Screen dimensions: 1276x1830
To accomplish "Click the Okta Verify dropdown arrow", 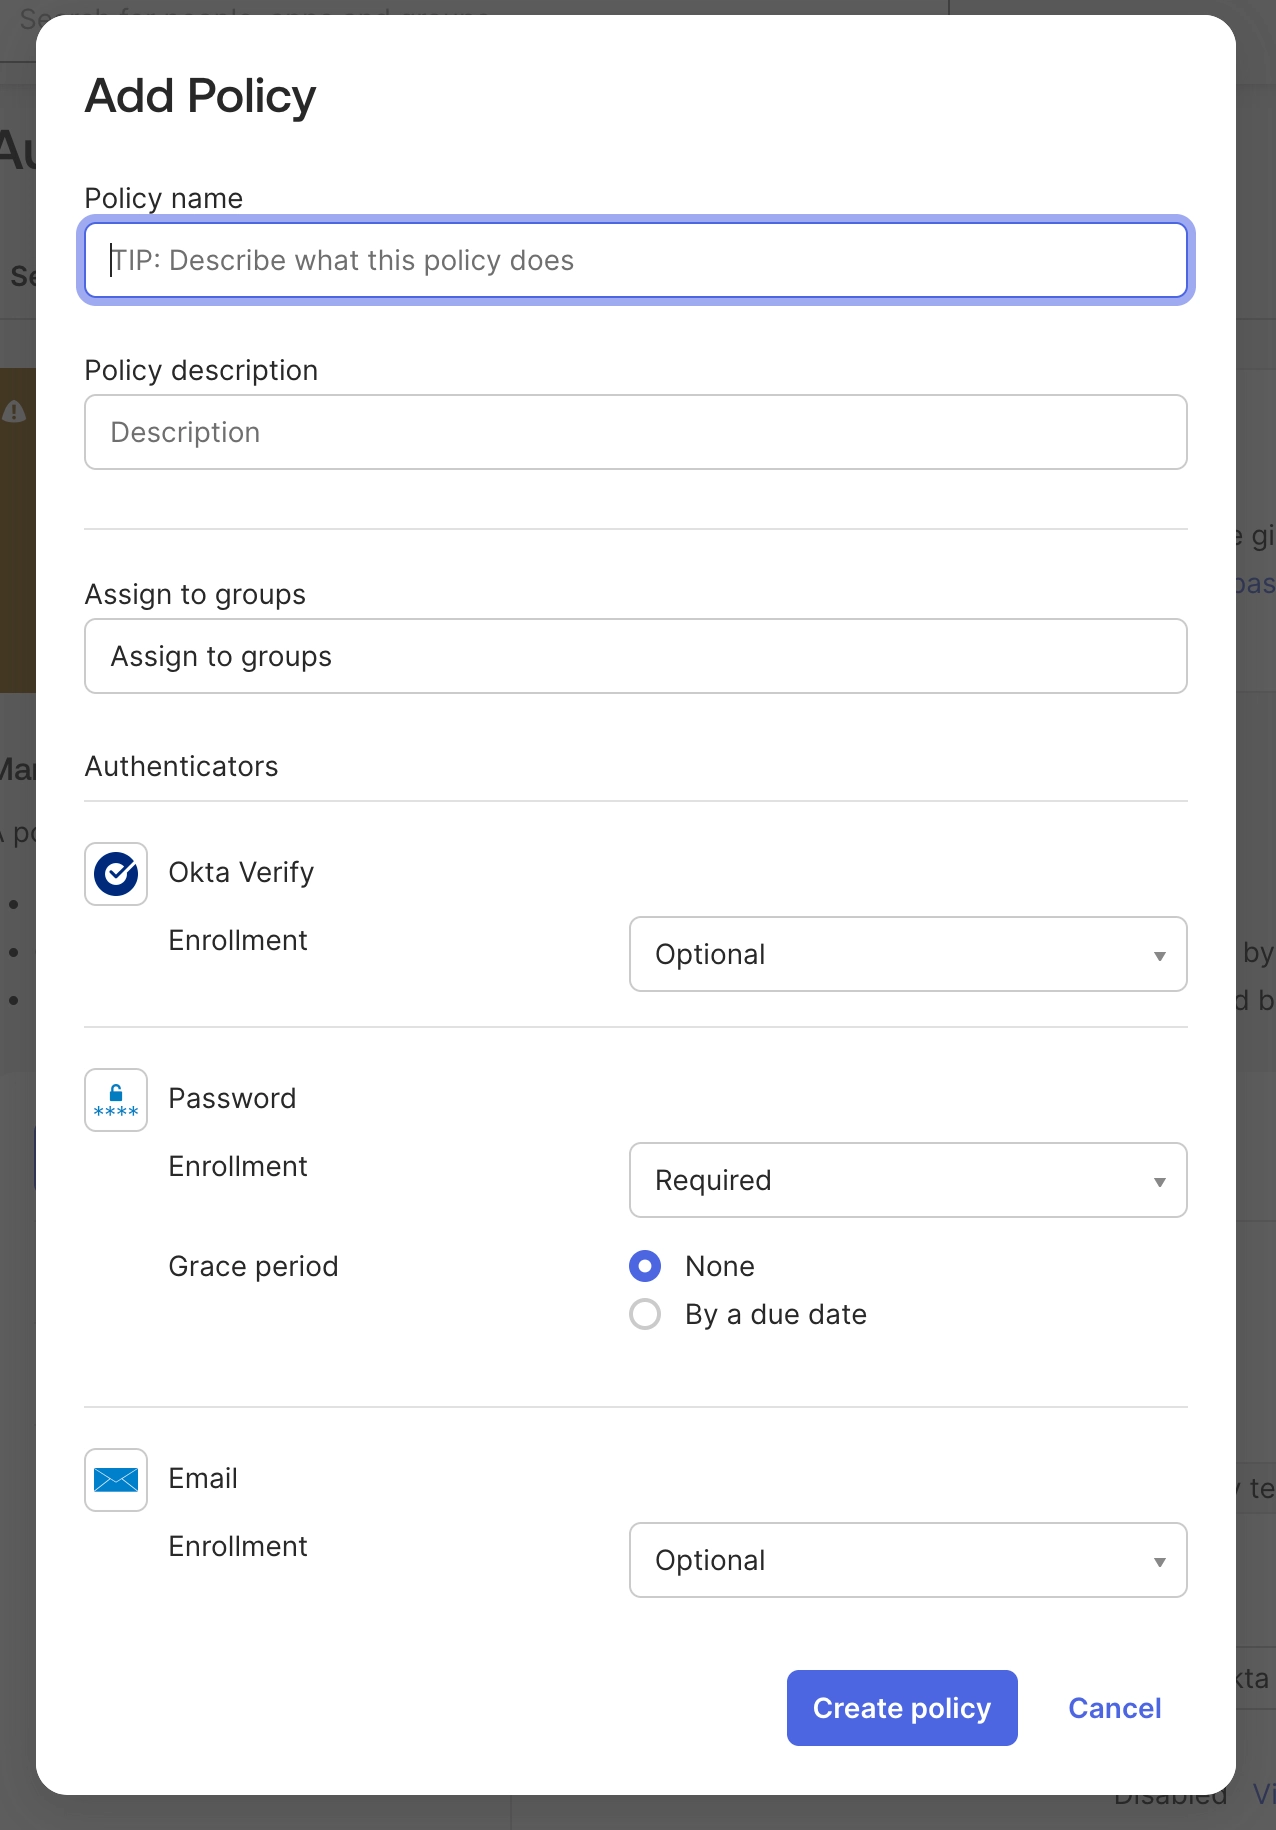I will coord(1159,956).
